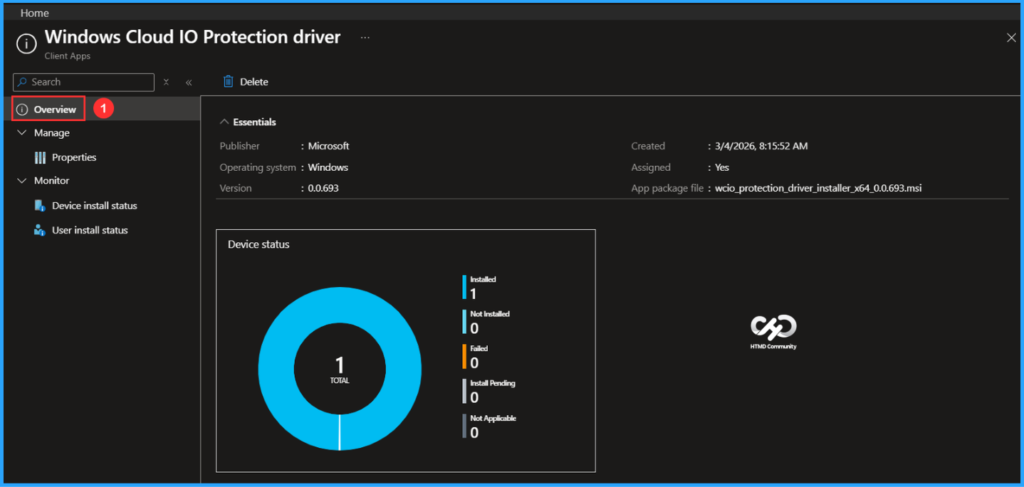Click the 1 TOTAL donut center
The width and height of the screenshot is (1024, 487).
(340, 369)
